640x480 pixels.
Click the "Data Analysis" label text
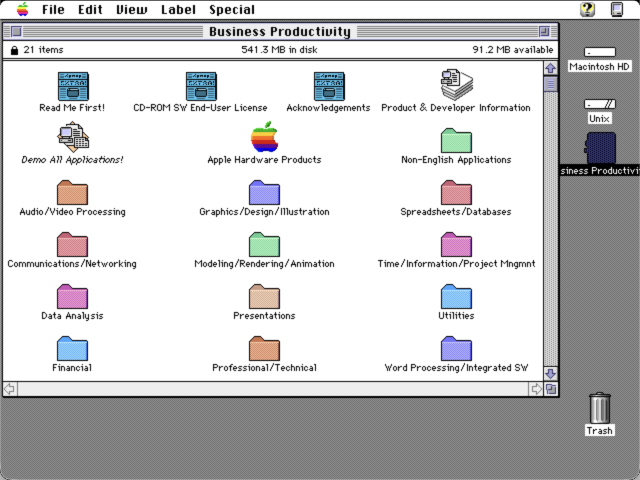72,316
